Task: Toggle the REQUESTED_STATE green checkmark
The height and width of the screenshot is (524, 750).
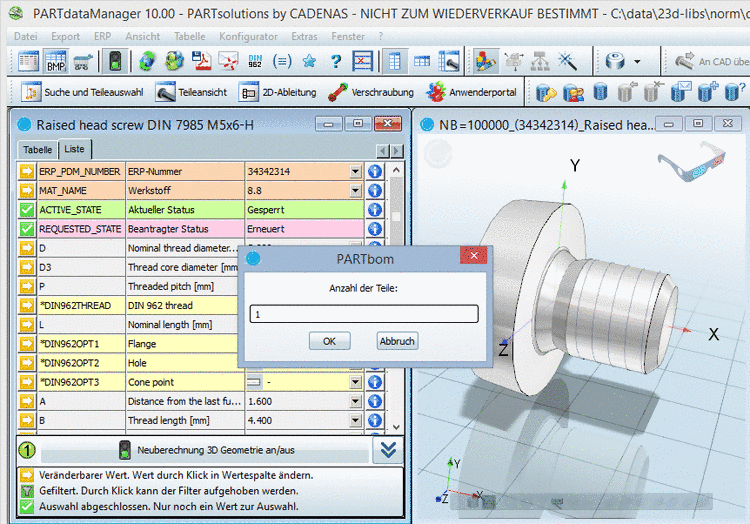Action: [x=27, y=229]
